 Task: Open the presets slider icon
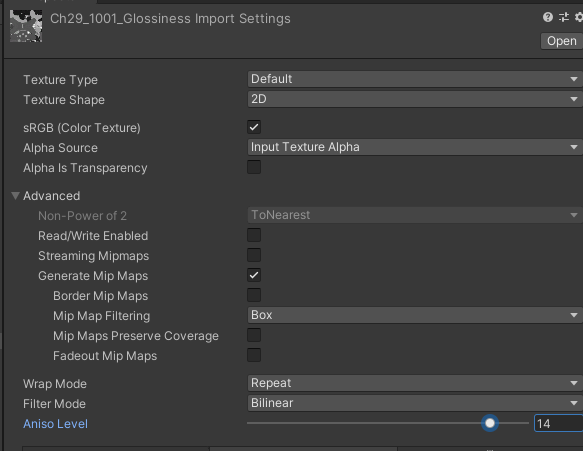pyautogui.click(x=564, y=17)
